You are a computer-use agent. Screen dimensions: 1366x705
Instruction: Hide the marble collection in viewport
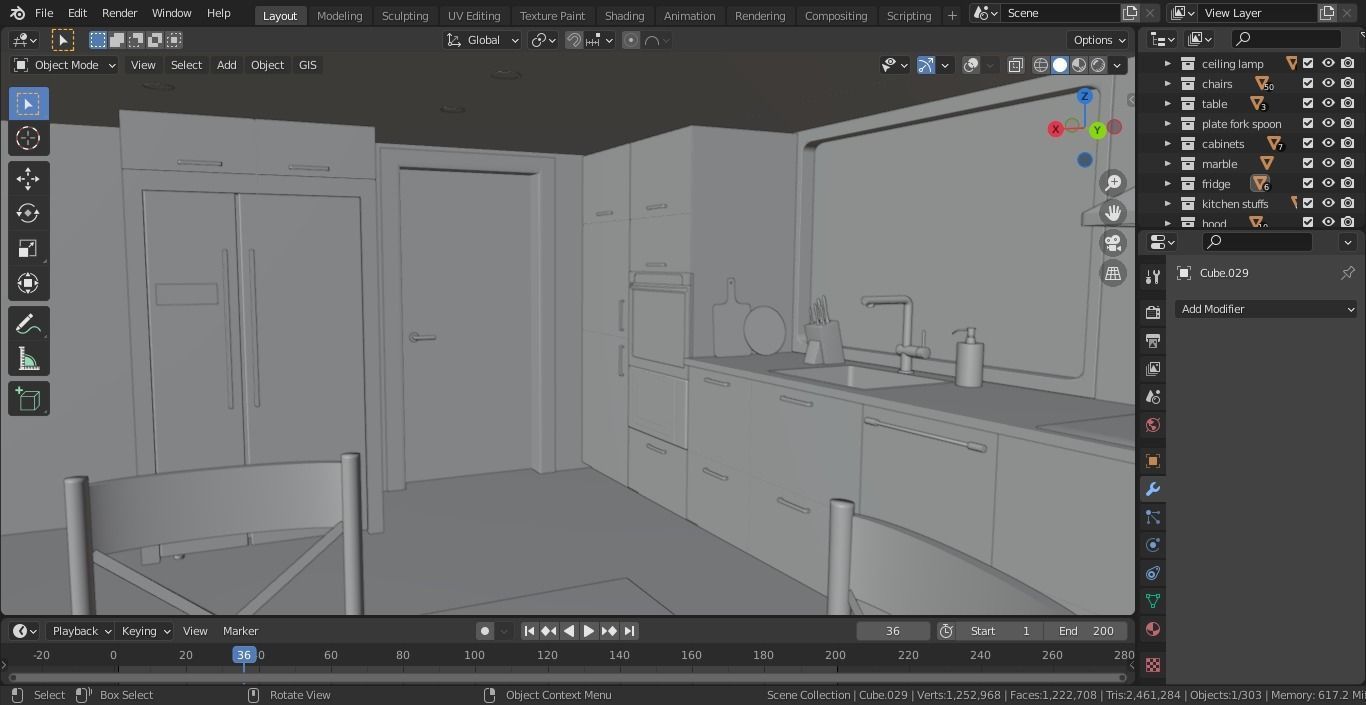click(1328, 163)
